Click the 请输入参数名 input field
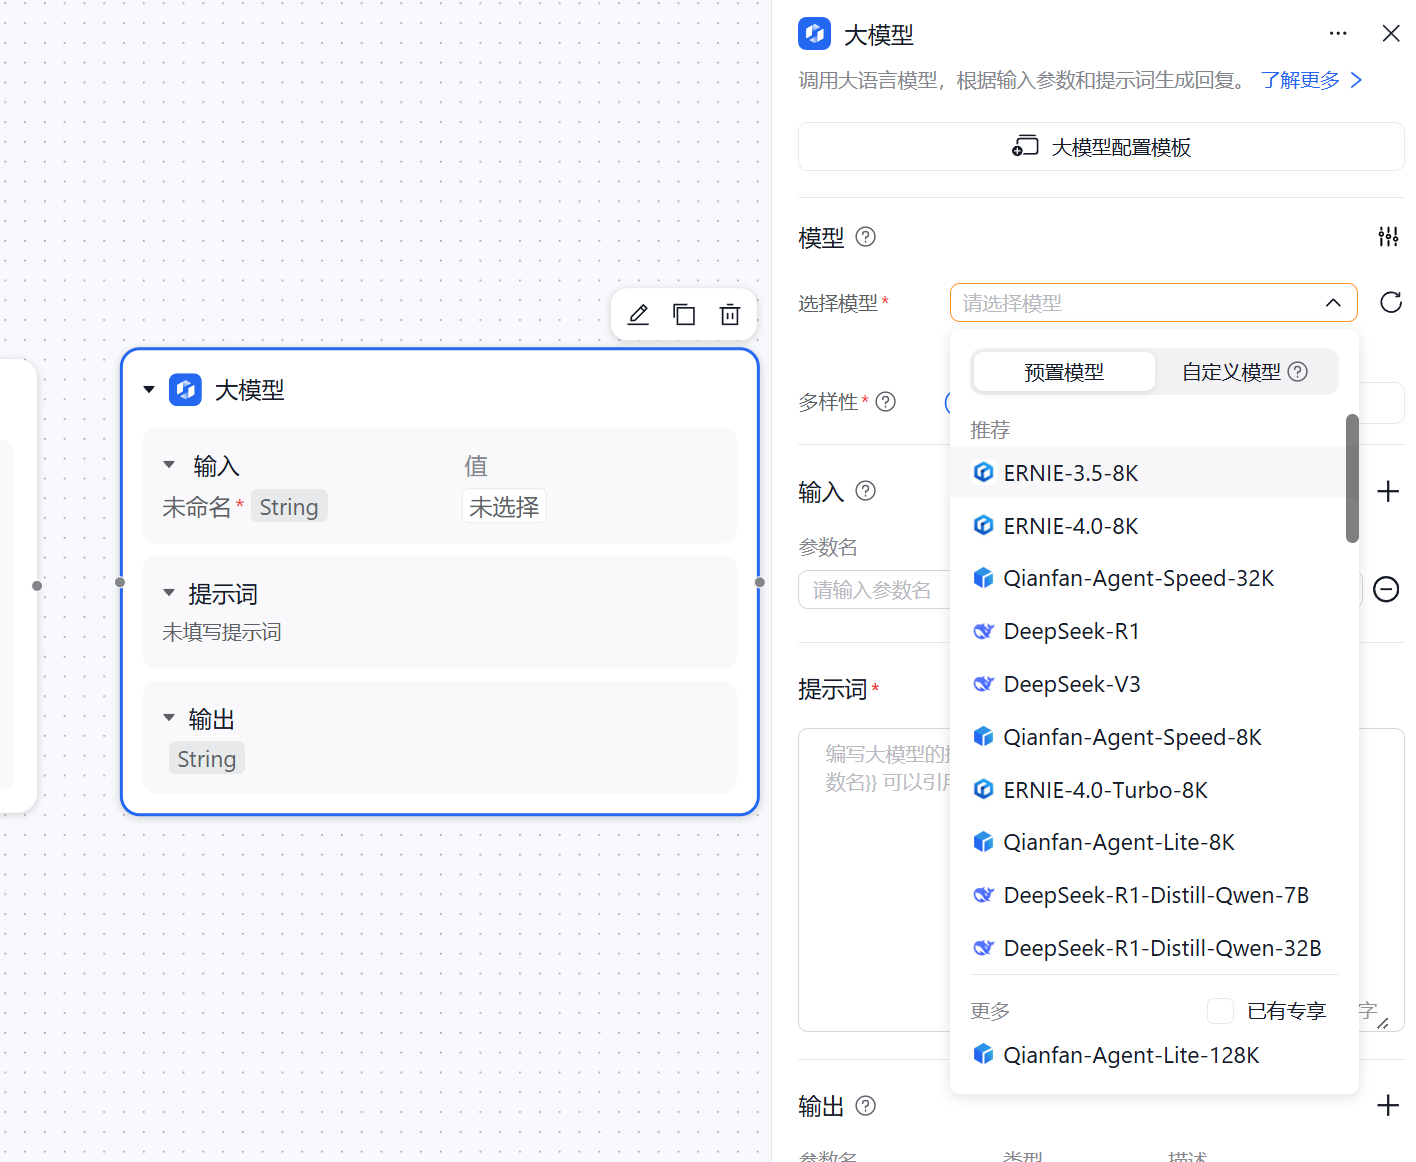This screenshot has height=1162, width=1416. pos(875,590)
